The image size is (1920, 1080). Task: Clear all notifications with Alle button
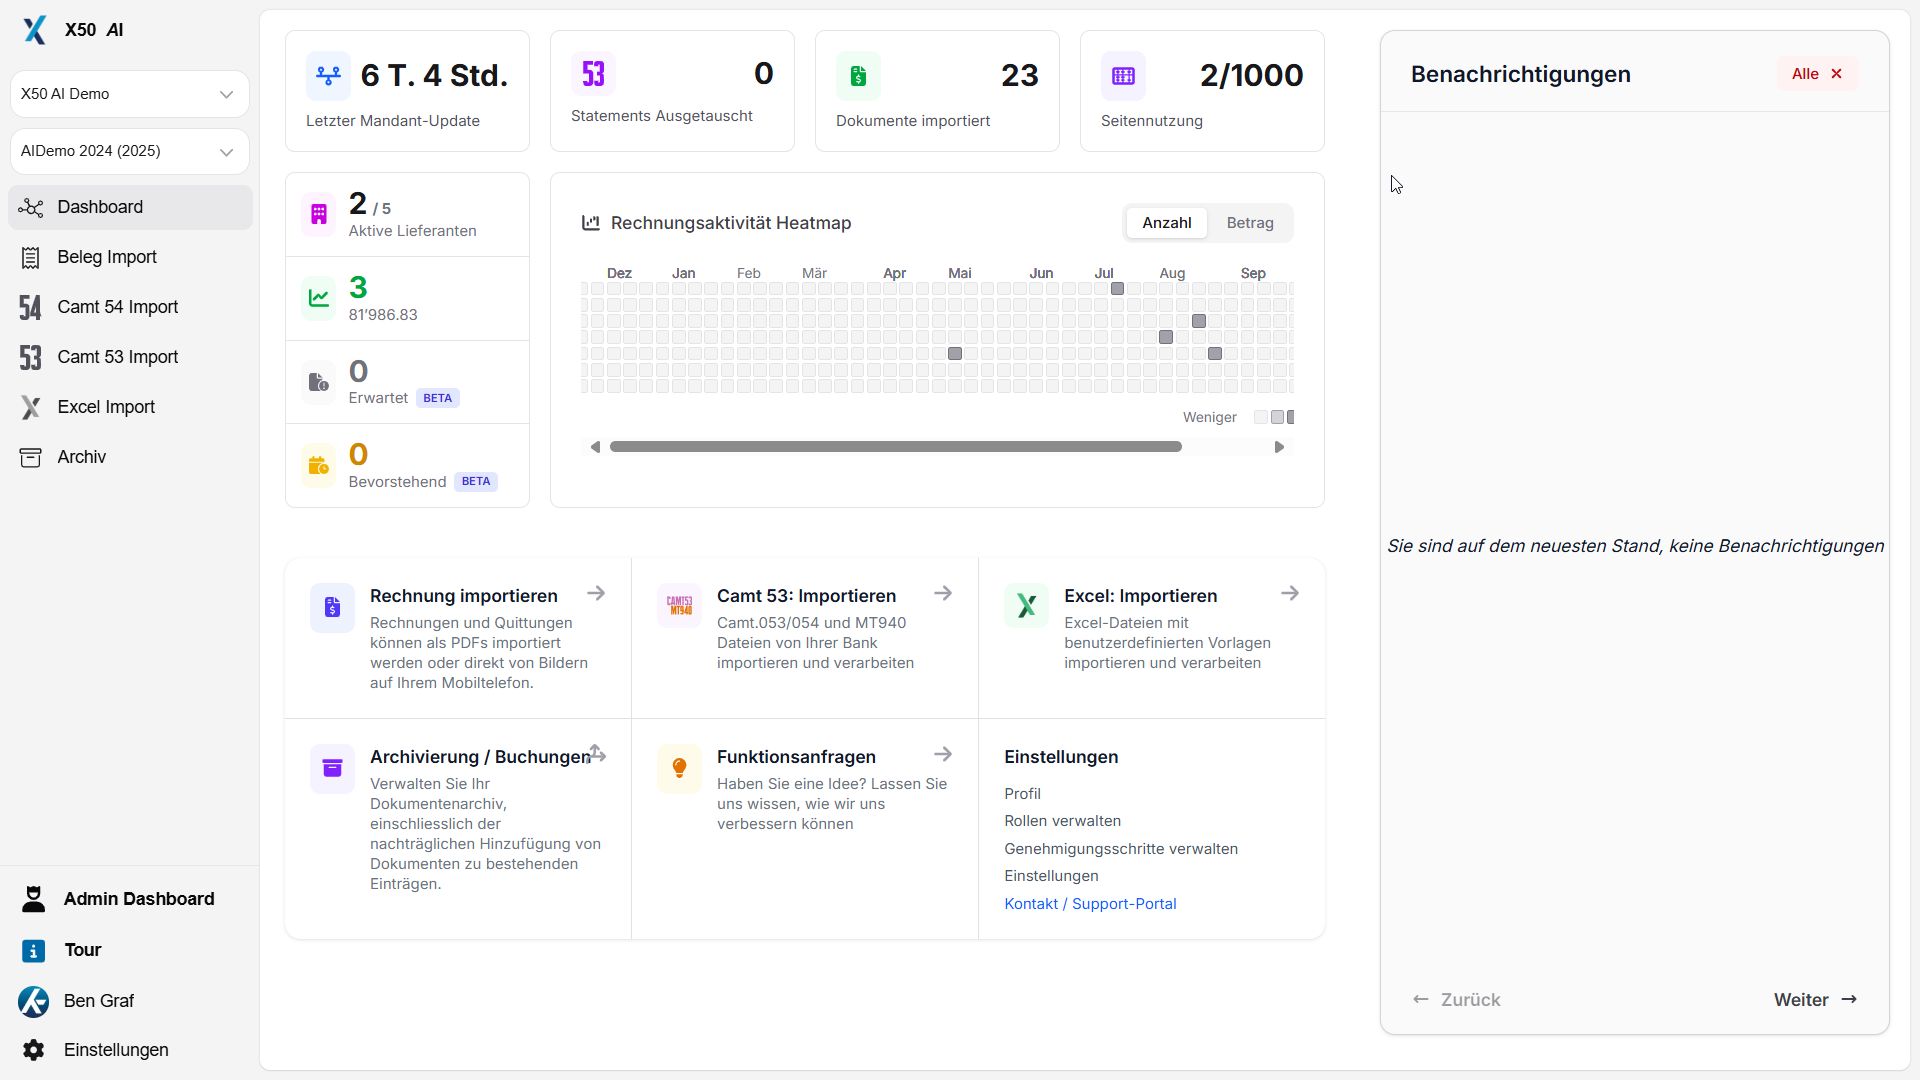1816,74
